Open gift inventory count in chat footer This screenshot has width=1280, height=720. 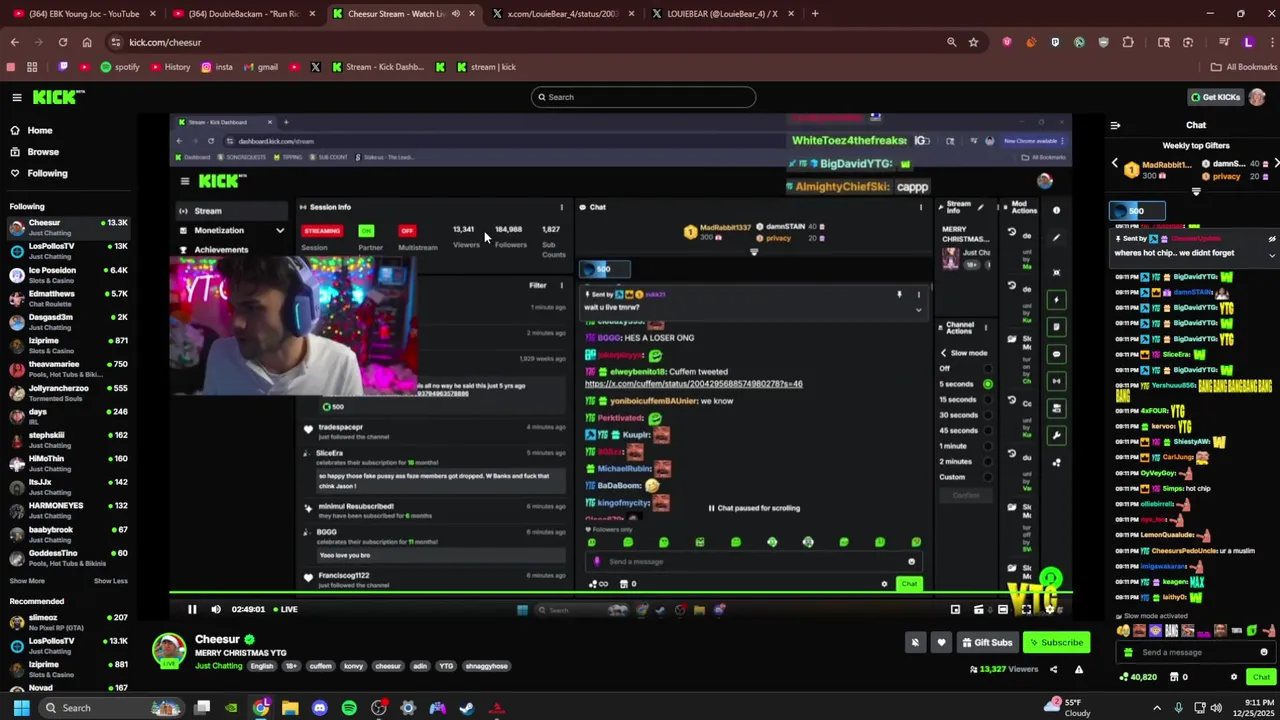pyautogui.click(x=1180, y=677)
